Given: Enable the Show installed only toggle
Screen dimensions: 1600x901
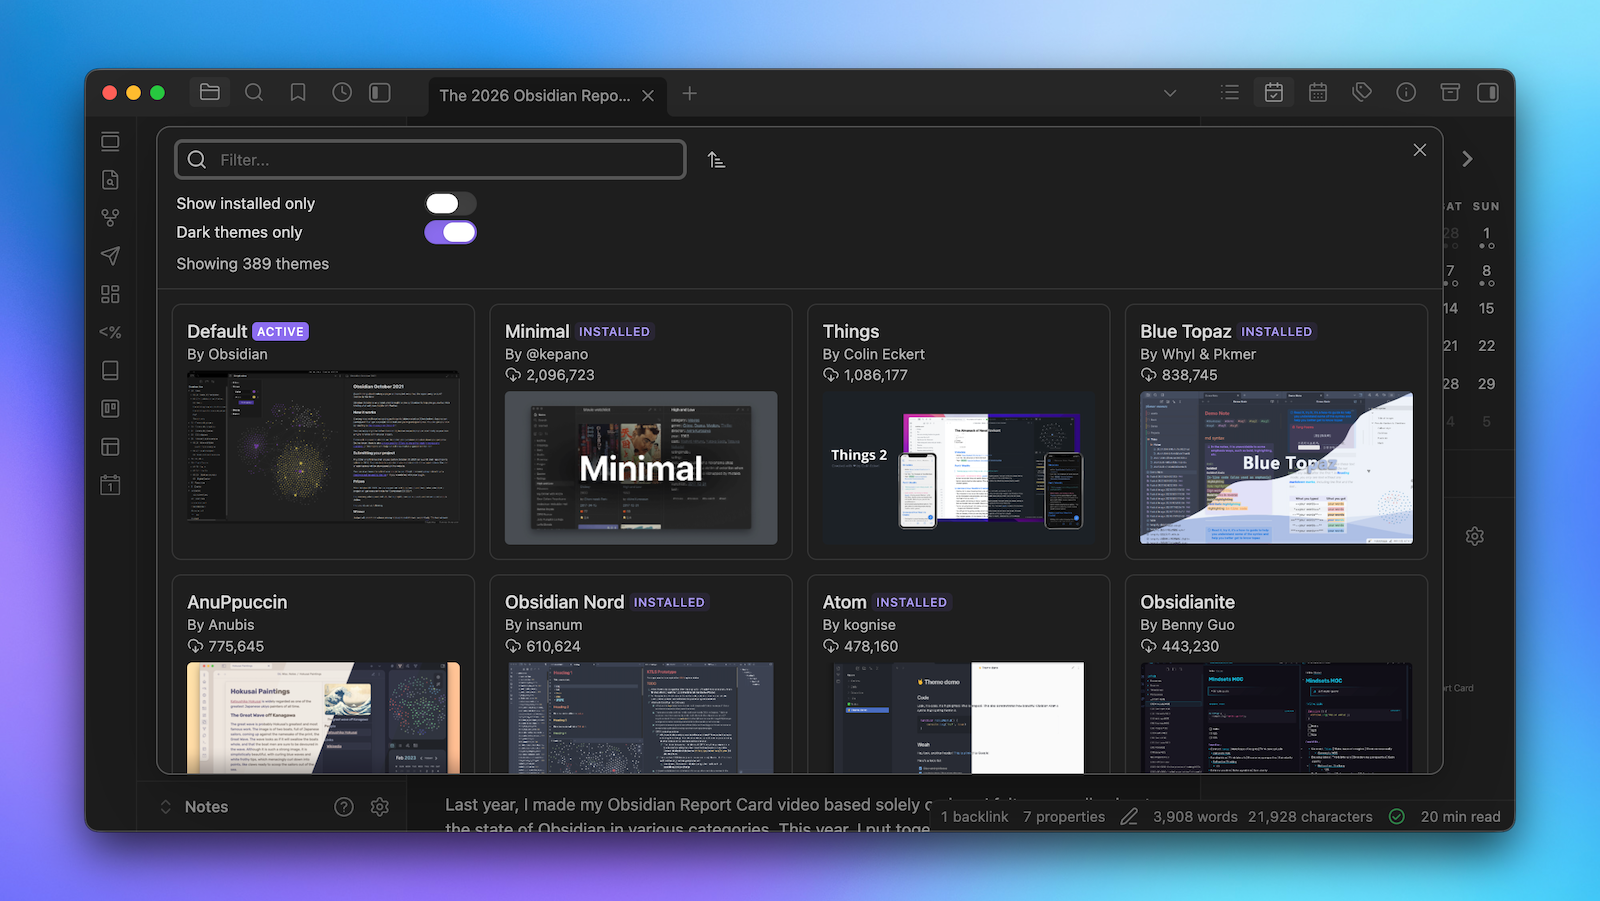Looking at the screenshot, I should pos(450,204).
